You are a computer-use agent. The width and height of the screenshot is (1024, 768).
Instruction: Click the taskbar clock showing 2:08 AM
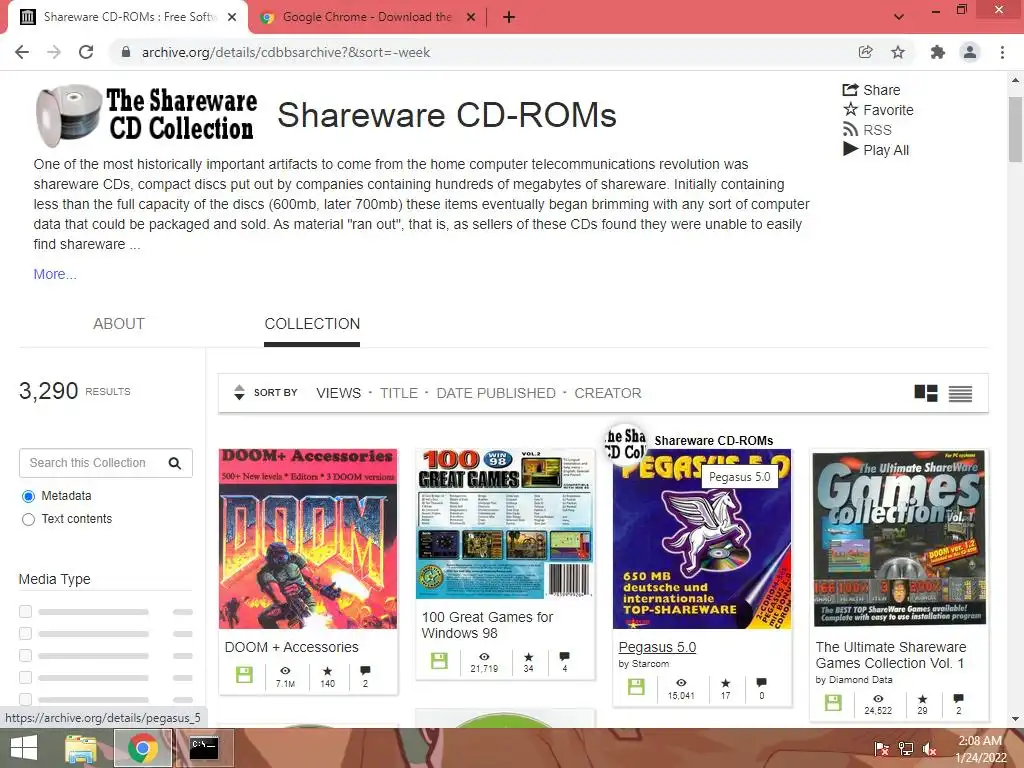(x=980, y=748)
